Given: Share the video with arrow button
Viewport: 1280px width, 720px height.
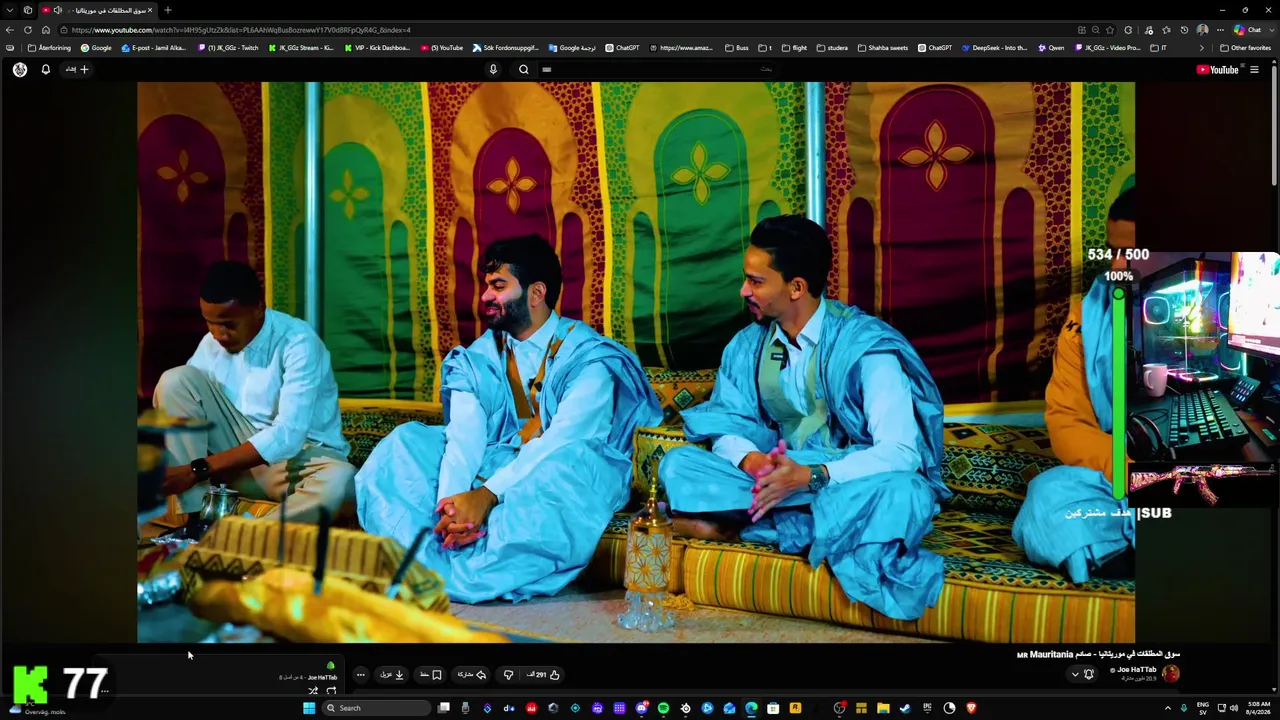Looking at the screenshot, I should pyautogui.click(x=472, y=675).
